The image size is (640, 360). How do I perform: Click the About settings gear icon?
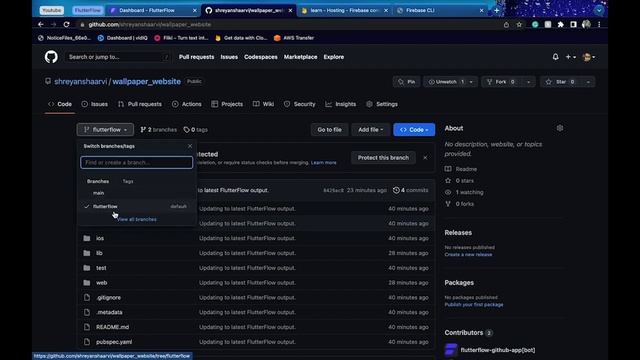coord(560,128)
